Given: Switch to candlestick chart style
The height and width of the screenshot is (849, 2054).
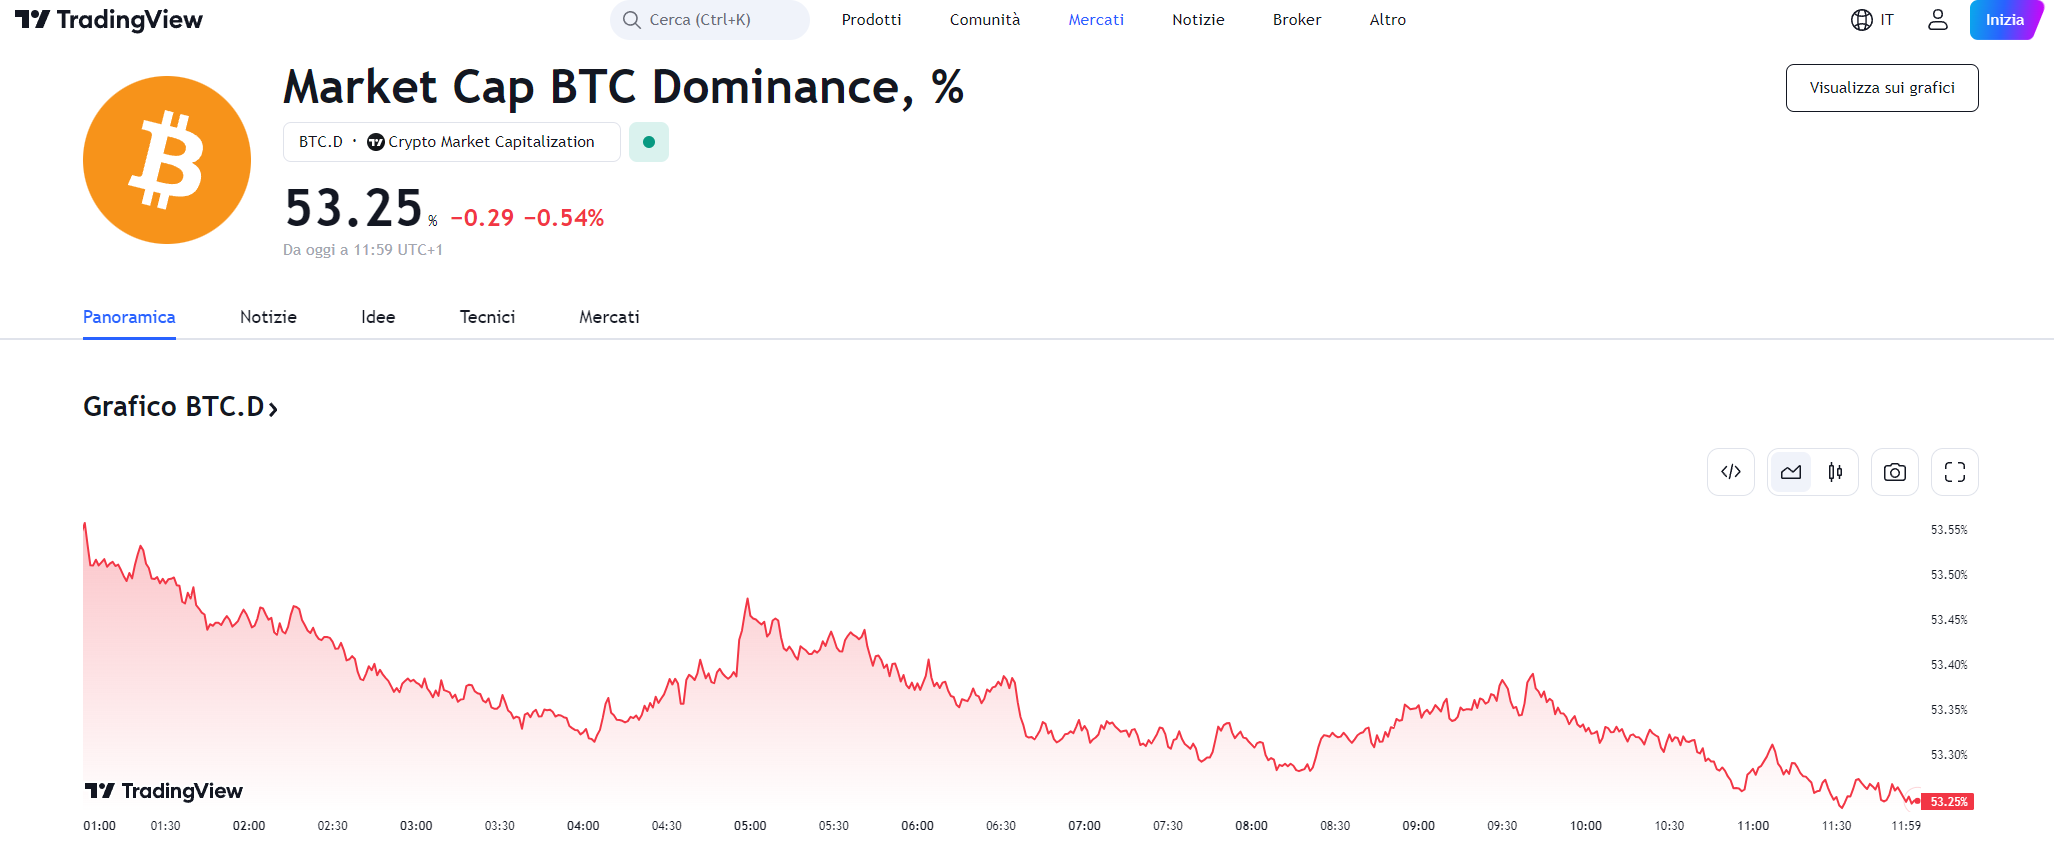Looking at the screenshot, I should coord(1835,472).
